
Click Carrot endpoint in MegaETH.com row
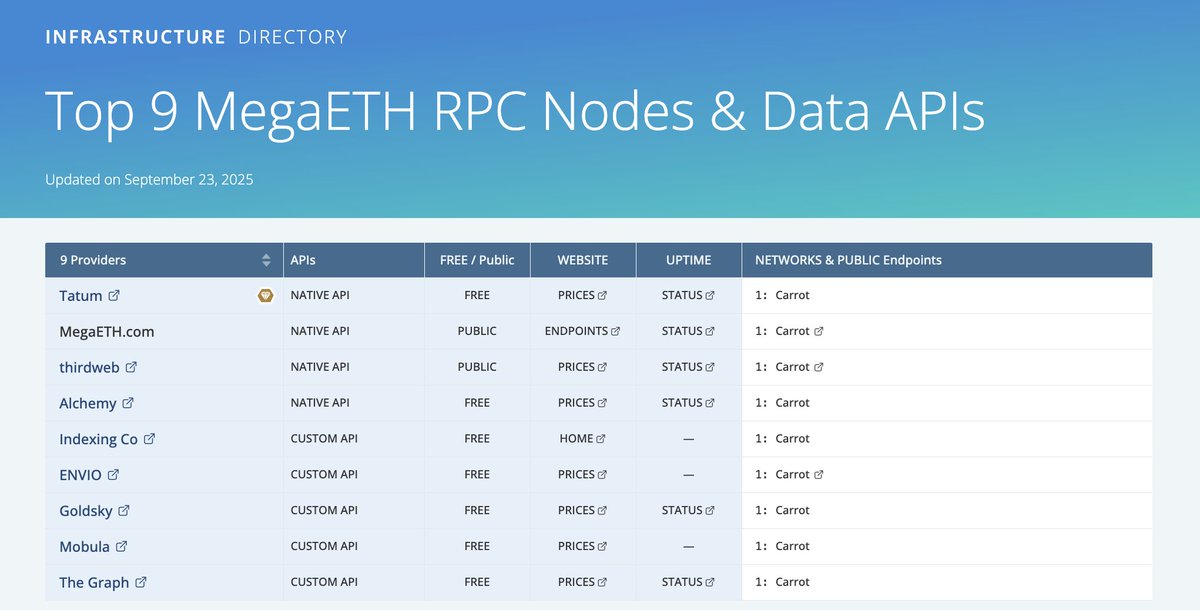[x=792, y=331]
